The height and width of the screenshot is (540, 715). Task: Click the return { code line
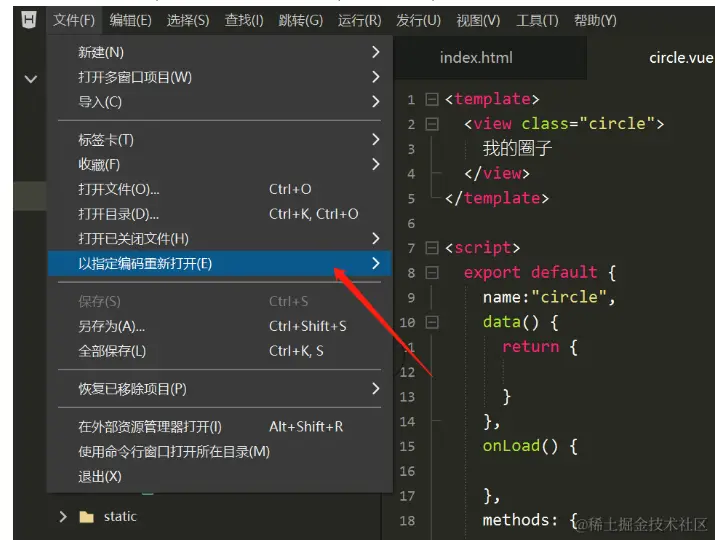539,347
